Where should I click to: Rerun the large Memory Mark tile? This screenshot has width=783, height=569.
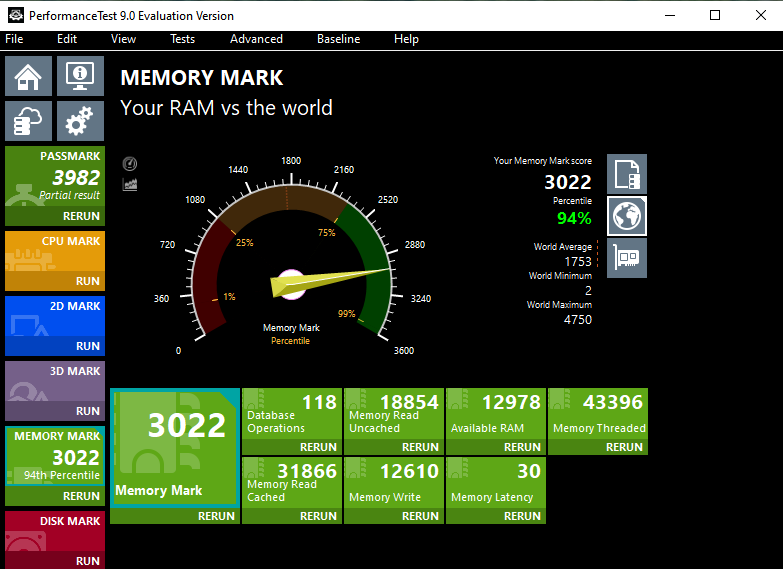[x=175, y=516]
